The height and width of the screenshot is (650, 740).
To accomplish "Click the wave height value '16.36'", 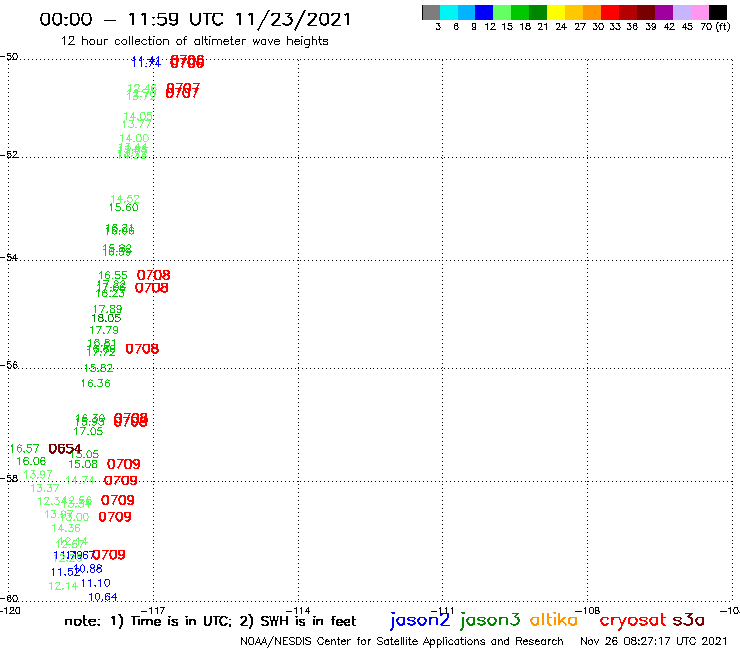I will (95, 383).
